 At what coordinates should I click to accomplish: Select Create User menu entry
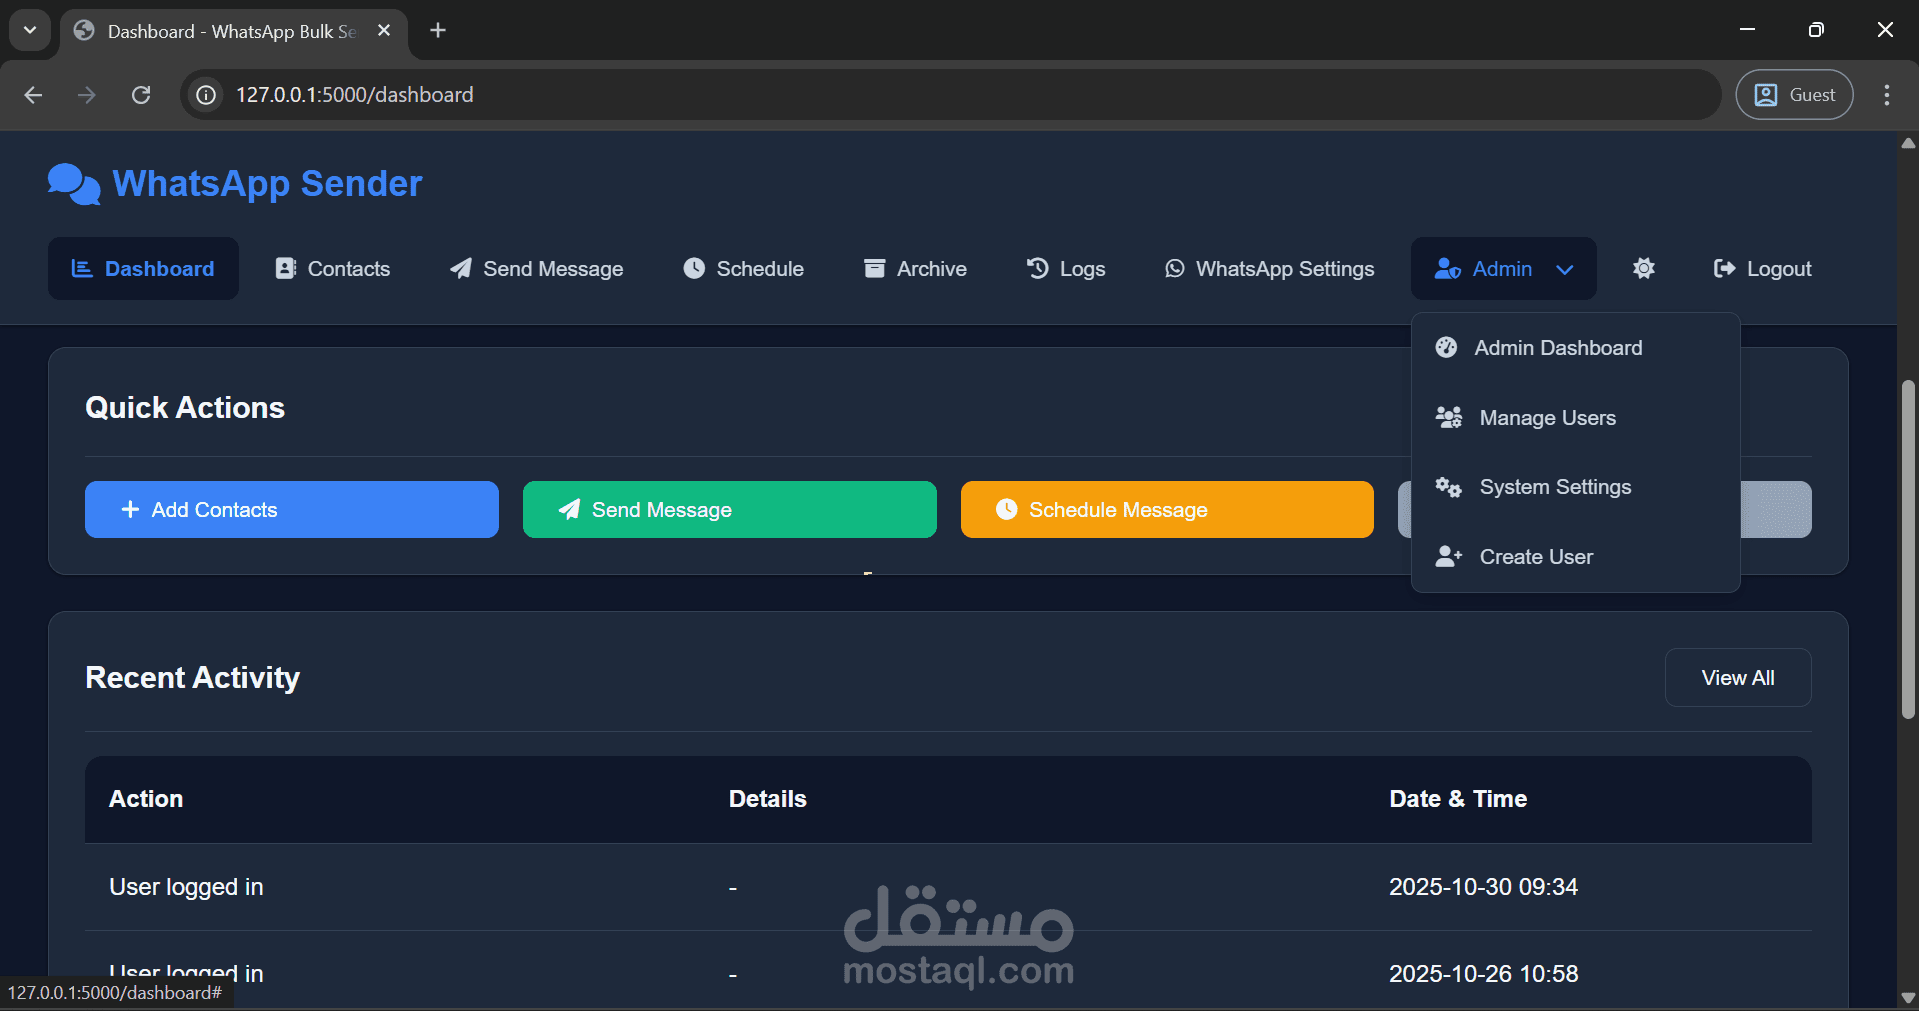pos(1576,557)
